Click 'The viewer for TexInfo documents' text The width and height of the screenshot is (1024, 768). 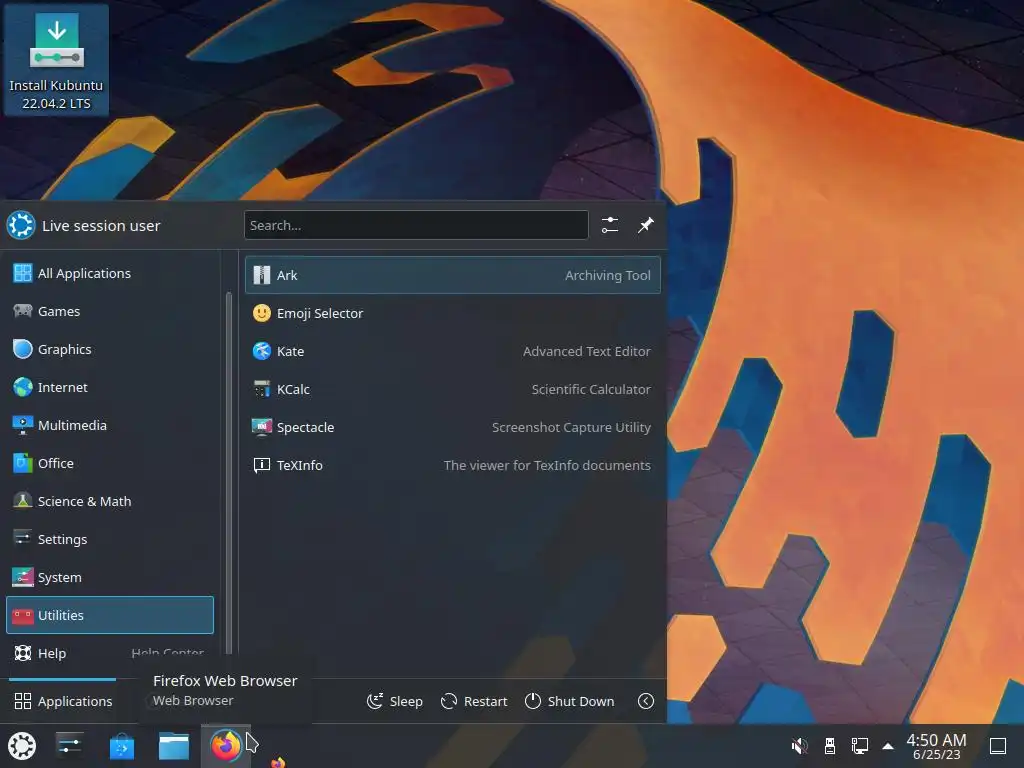click(547, 464)
